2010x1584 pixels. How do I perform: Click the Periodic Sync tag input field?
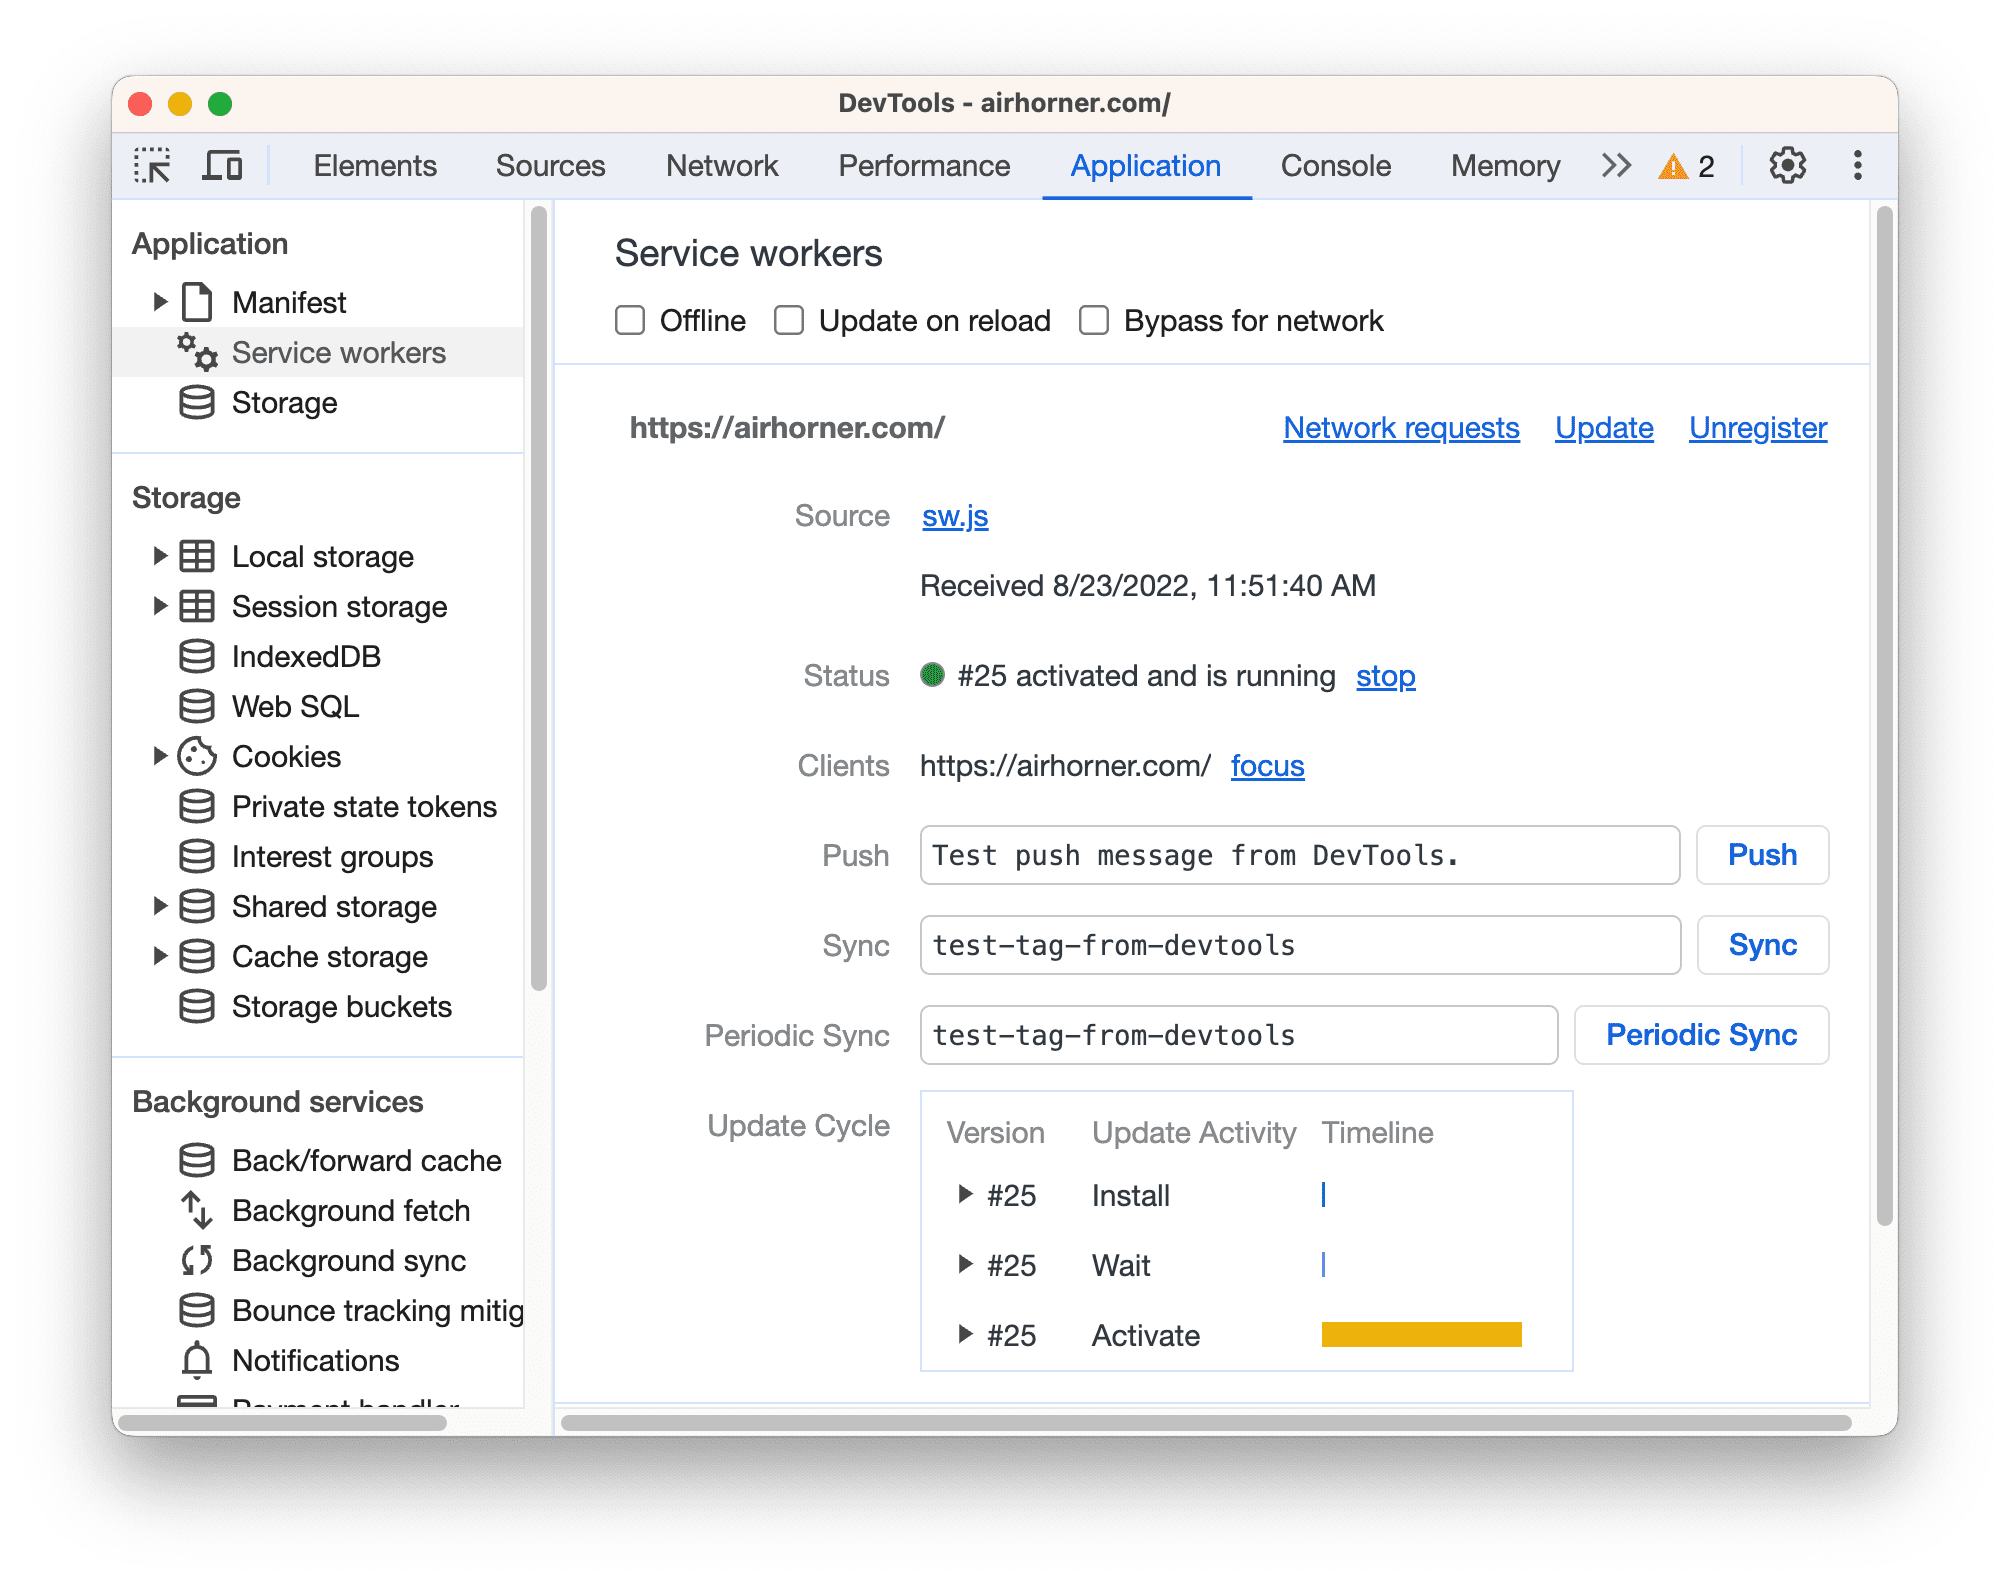pos(1235,1034)
